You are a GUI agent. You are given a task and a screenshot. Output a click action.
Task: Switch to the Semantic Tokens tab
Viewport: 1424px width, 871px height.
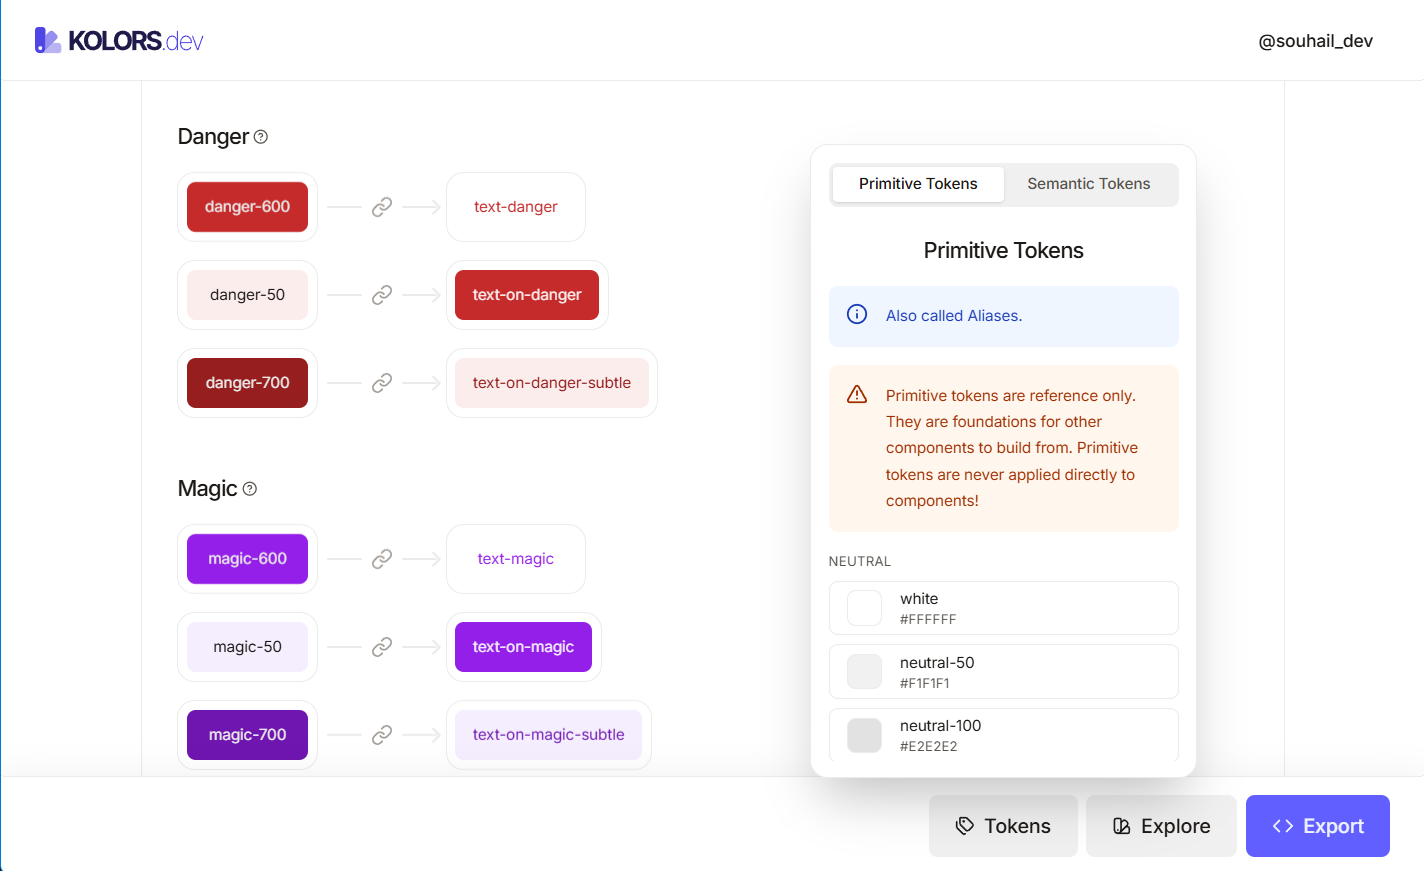pyautogui.click(x=1088, y=184)
